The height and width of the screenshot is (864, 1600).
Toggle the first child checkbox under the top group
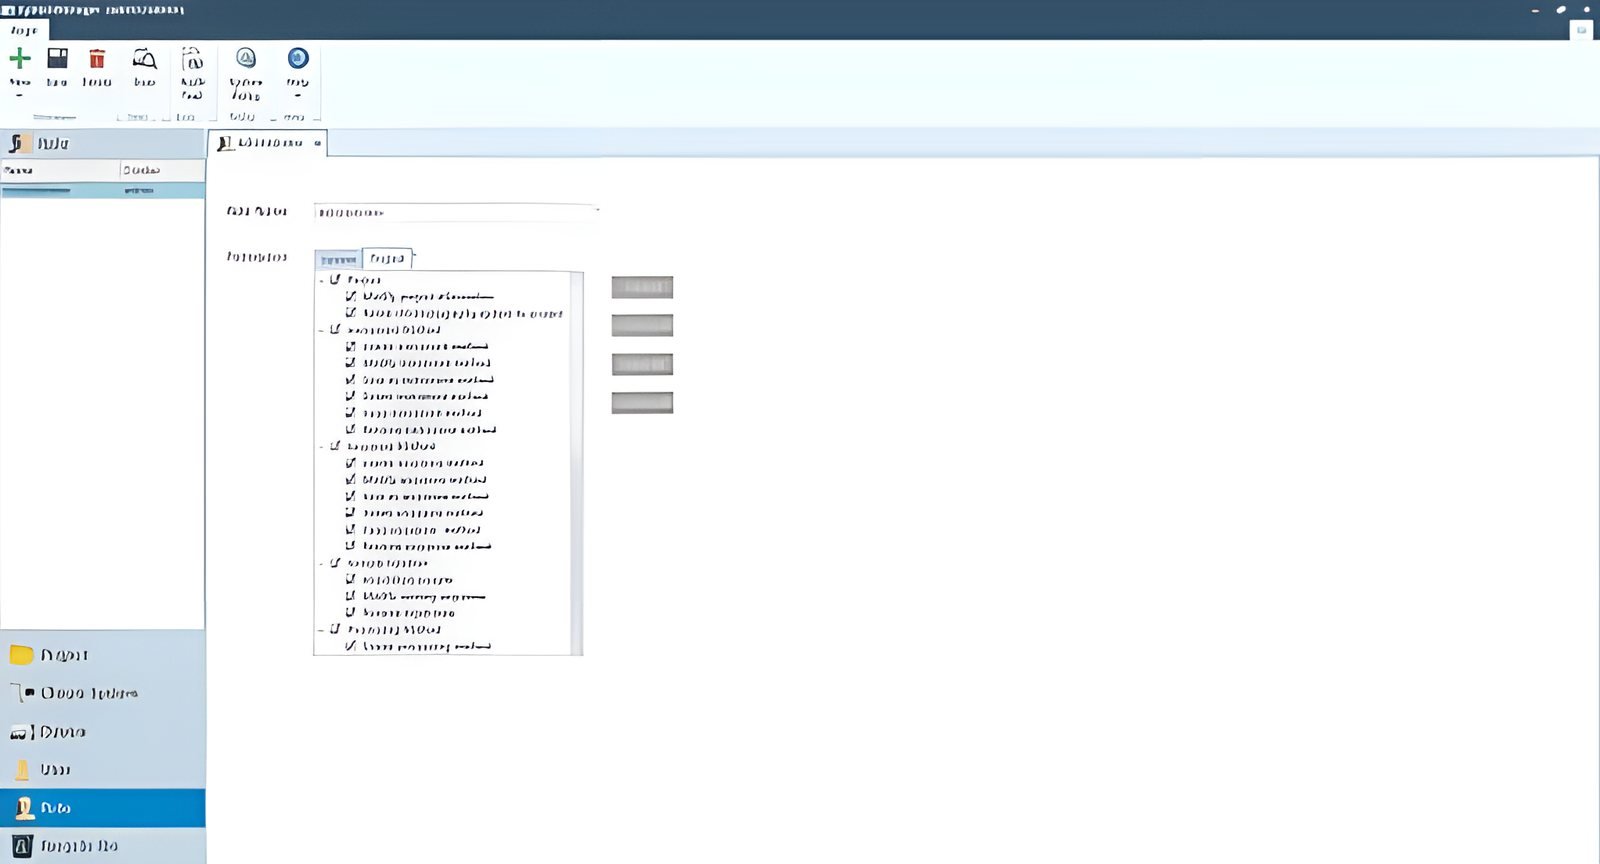tap(351, 296)
